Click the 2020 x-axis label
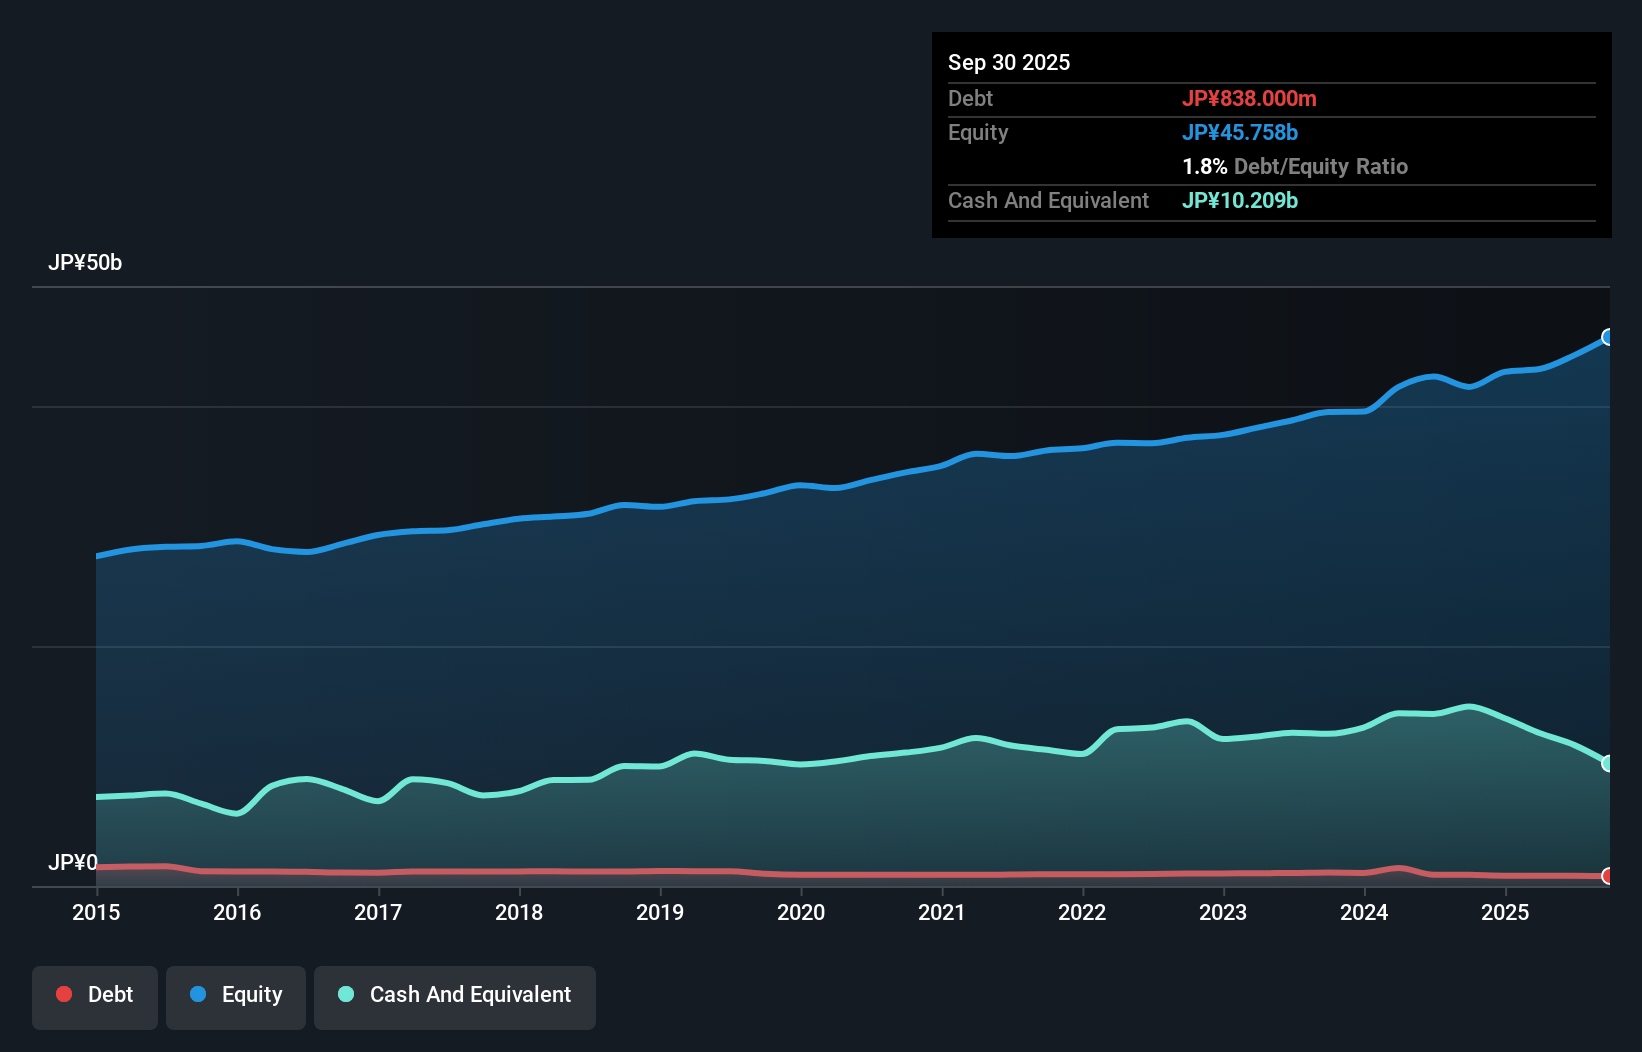1642x1052 pixels. click(801, 912)
